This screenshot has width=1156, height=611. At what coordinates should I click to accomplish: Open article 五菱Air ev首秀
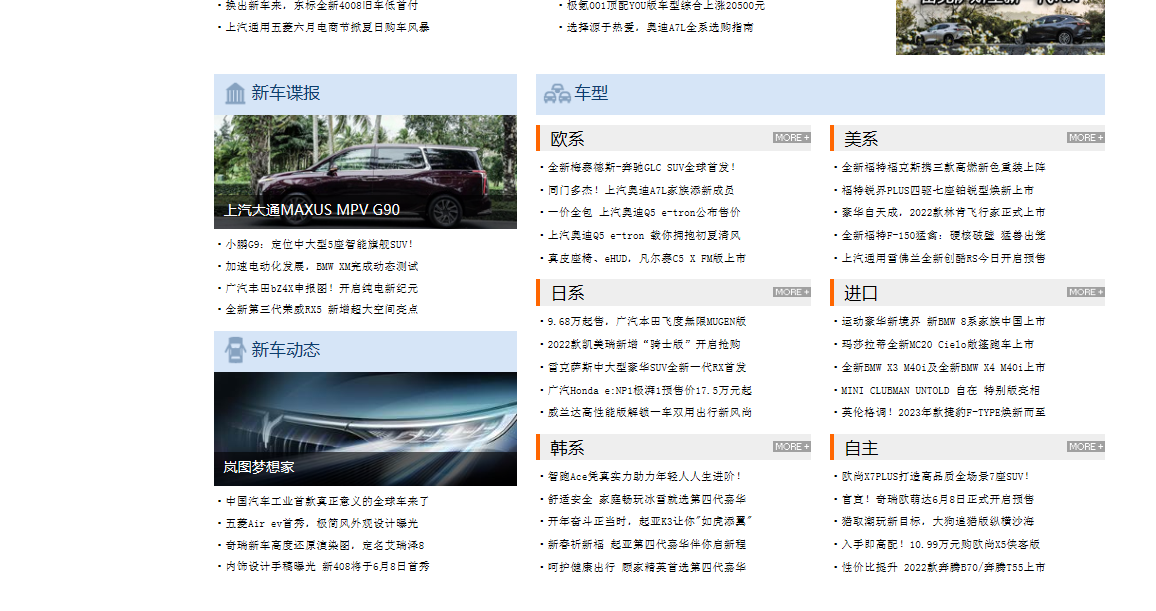pos(321,523)
